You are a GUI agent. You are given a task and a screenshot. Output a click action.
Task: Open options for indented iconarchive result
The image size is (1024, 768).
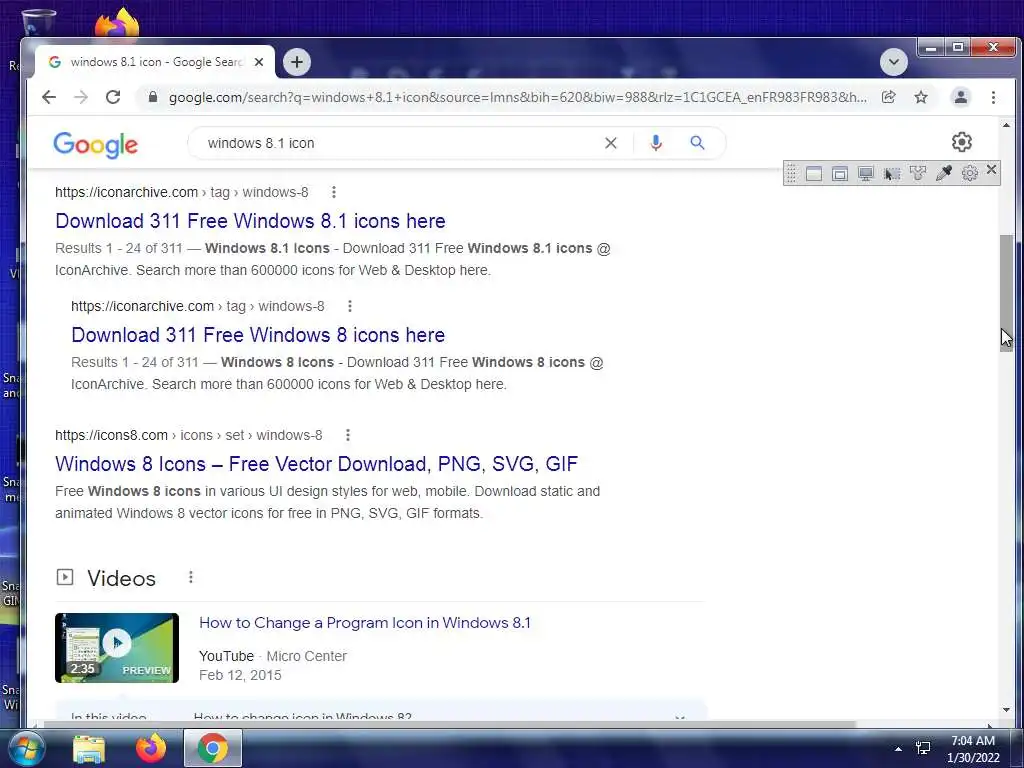pos(350,306)
